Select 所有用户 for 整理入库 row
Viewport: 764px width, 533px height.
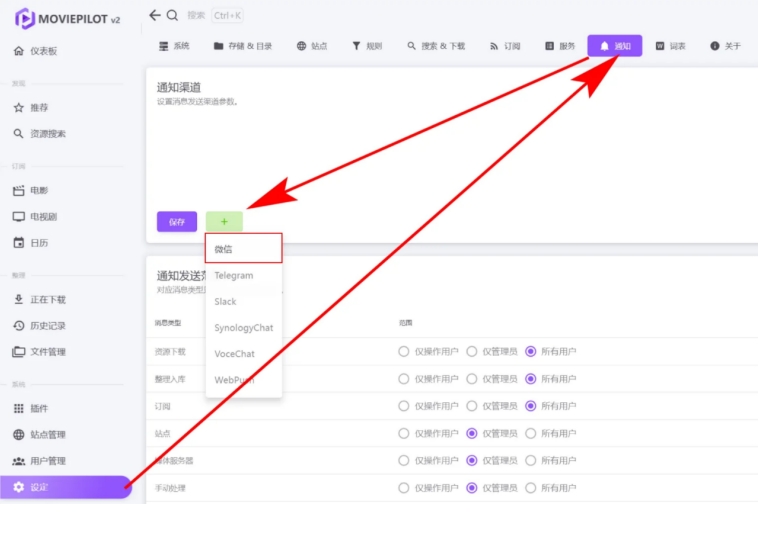pos(531,379)
